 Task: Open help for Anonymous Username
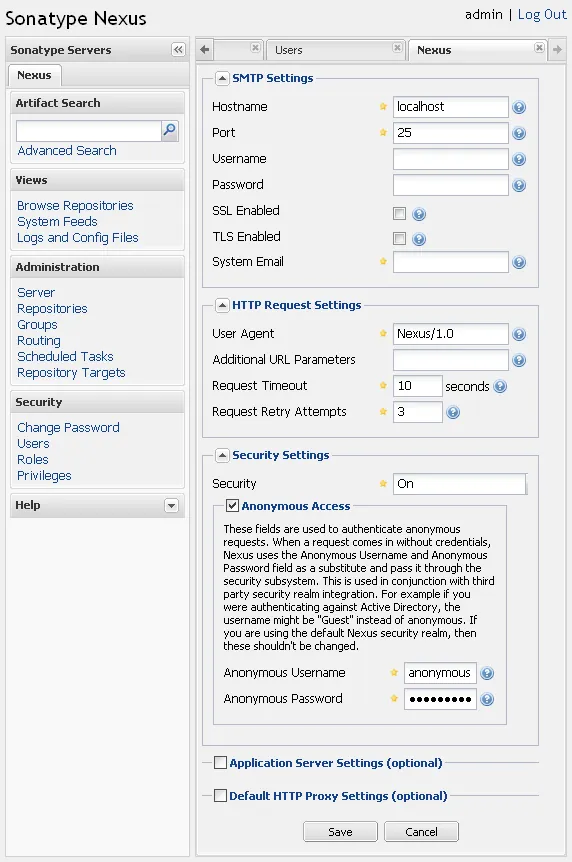coord(487,673)
